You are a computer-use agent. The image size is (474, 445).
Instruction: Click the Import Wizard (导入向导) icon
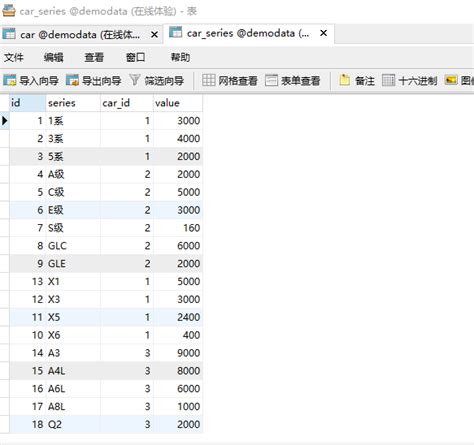tap(9, 80)
